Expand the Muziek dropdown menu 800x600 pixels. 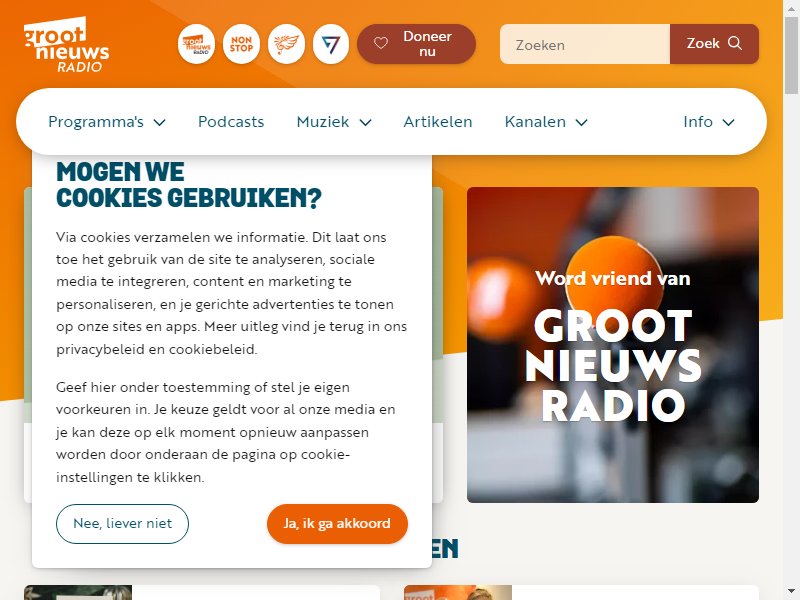tap(334, 122)
